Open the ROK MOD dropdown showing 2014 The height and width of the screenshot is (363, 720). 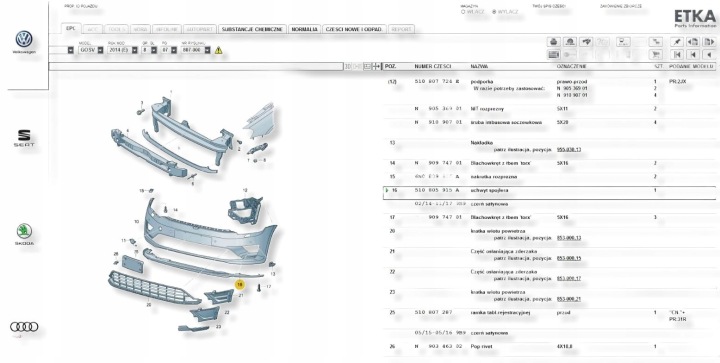[122, 50]
